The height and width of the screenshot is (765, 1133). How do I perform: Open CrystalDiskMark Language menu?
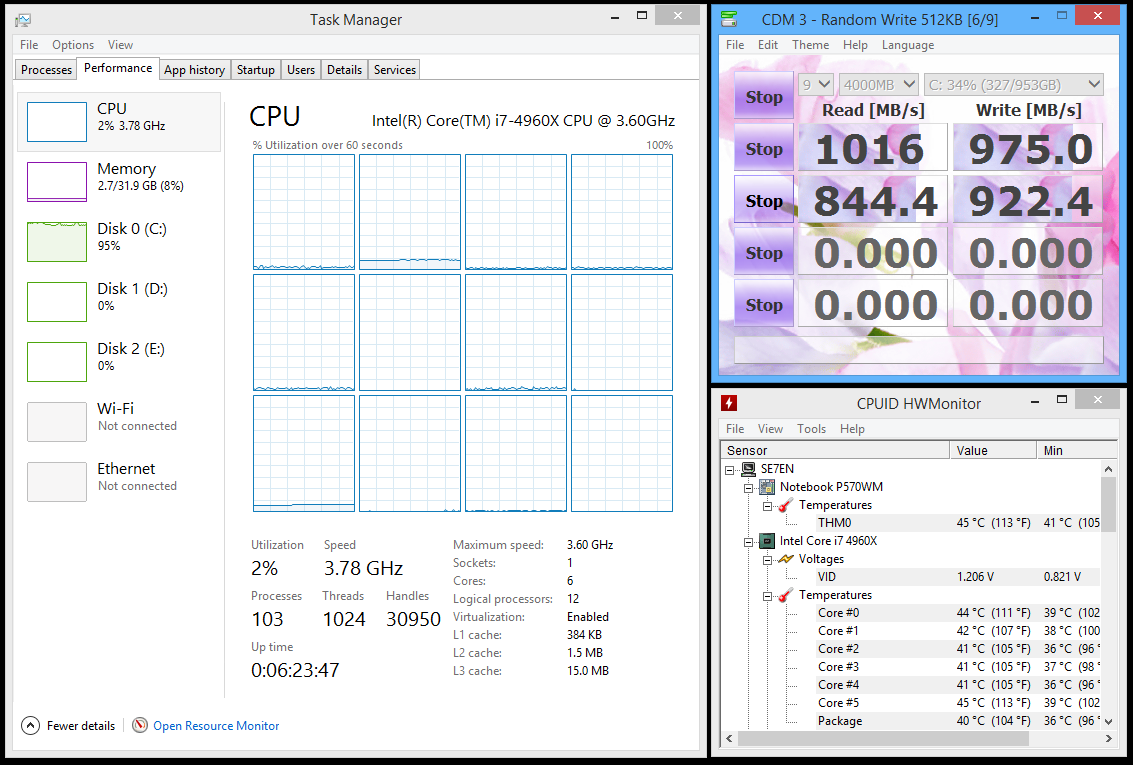pyautogui.click(x=908, y=45)
